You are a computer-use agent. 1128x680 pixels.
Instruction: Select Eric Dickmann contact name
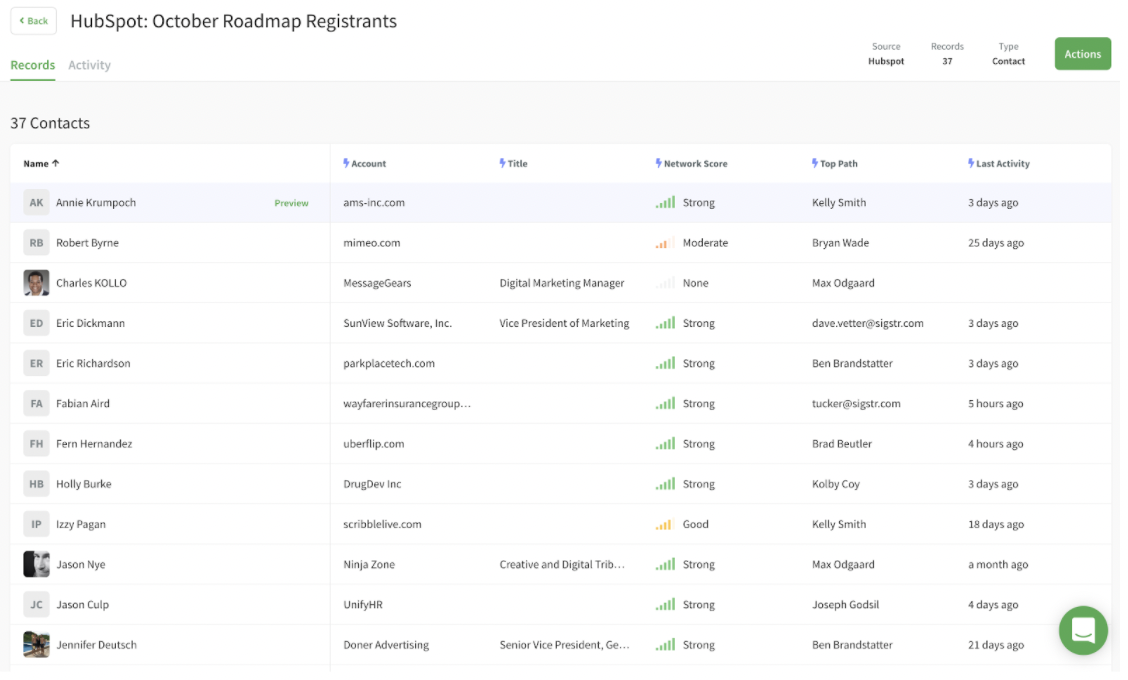coord(90,323)
